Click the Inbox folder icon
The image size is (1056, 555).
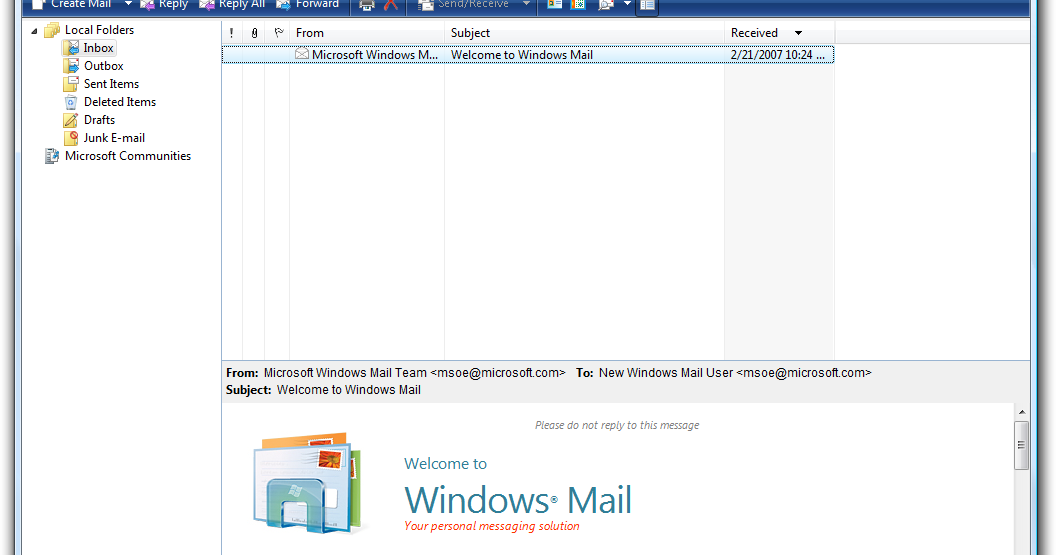(x=71, y=48)
